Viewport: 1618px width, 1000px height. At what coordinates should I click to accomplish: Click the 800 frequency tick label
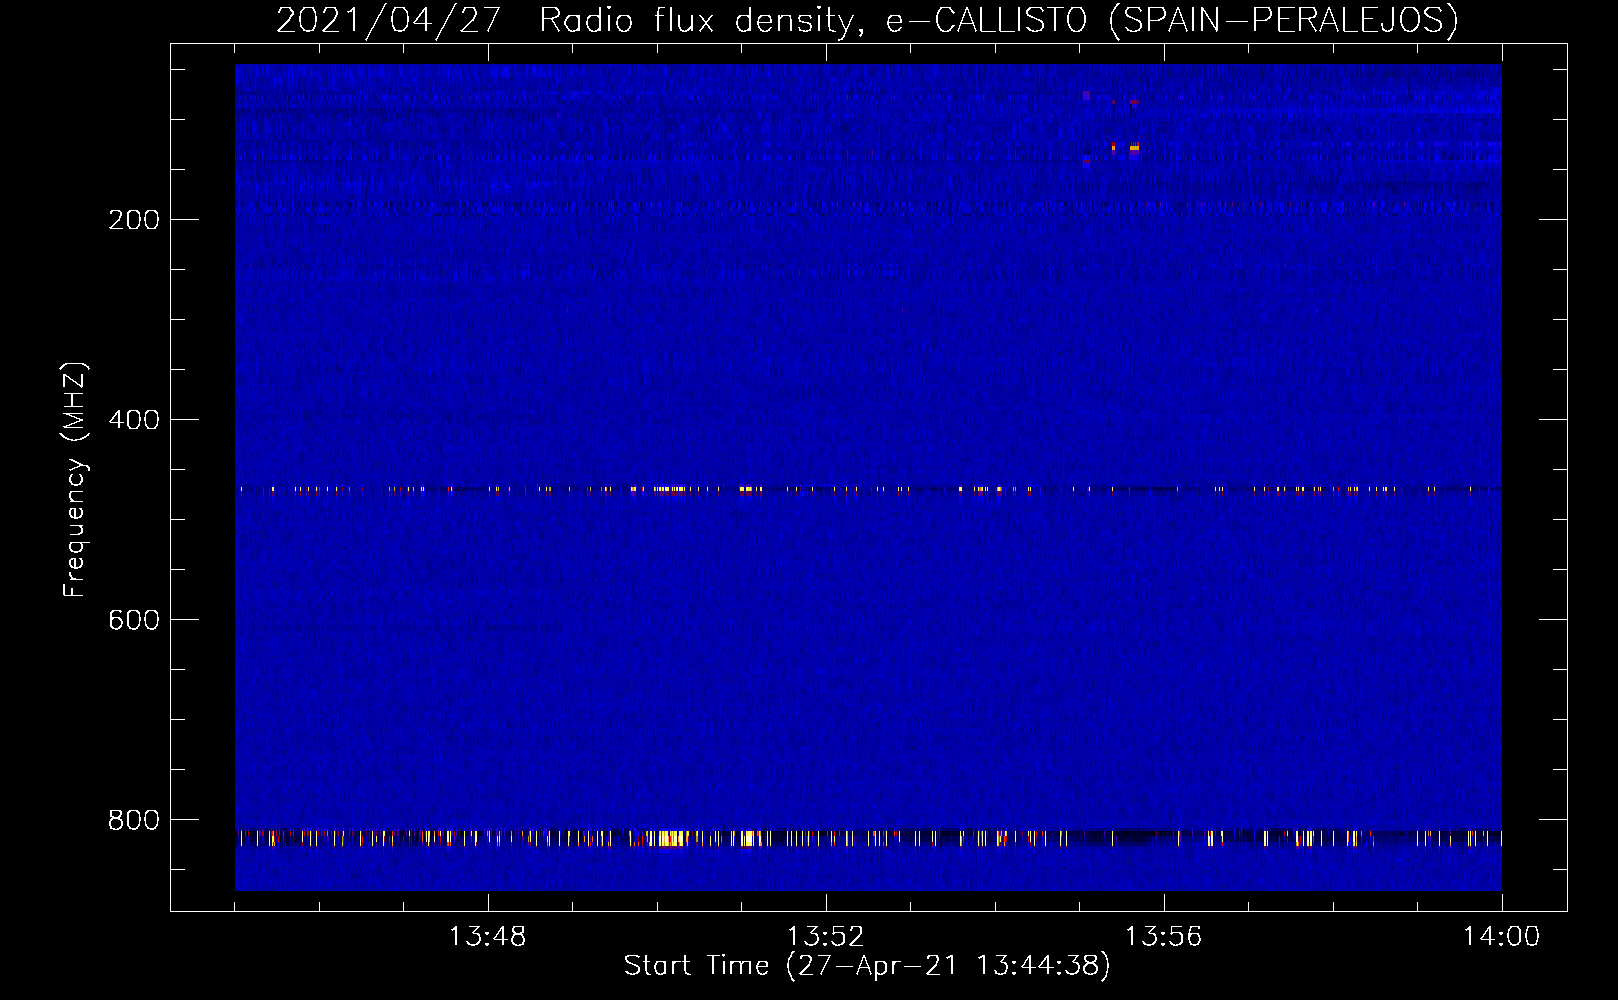click(x=134, y=820)
